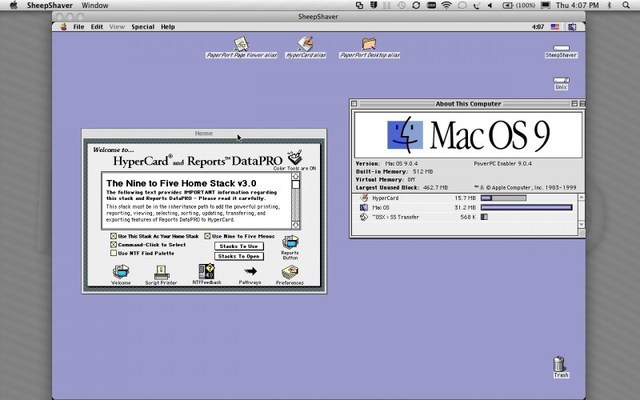Click the Mac OS 9 menu bar clock 4:07
The width and height of the screenshot is (640, 400).
pos(538,27)
